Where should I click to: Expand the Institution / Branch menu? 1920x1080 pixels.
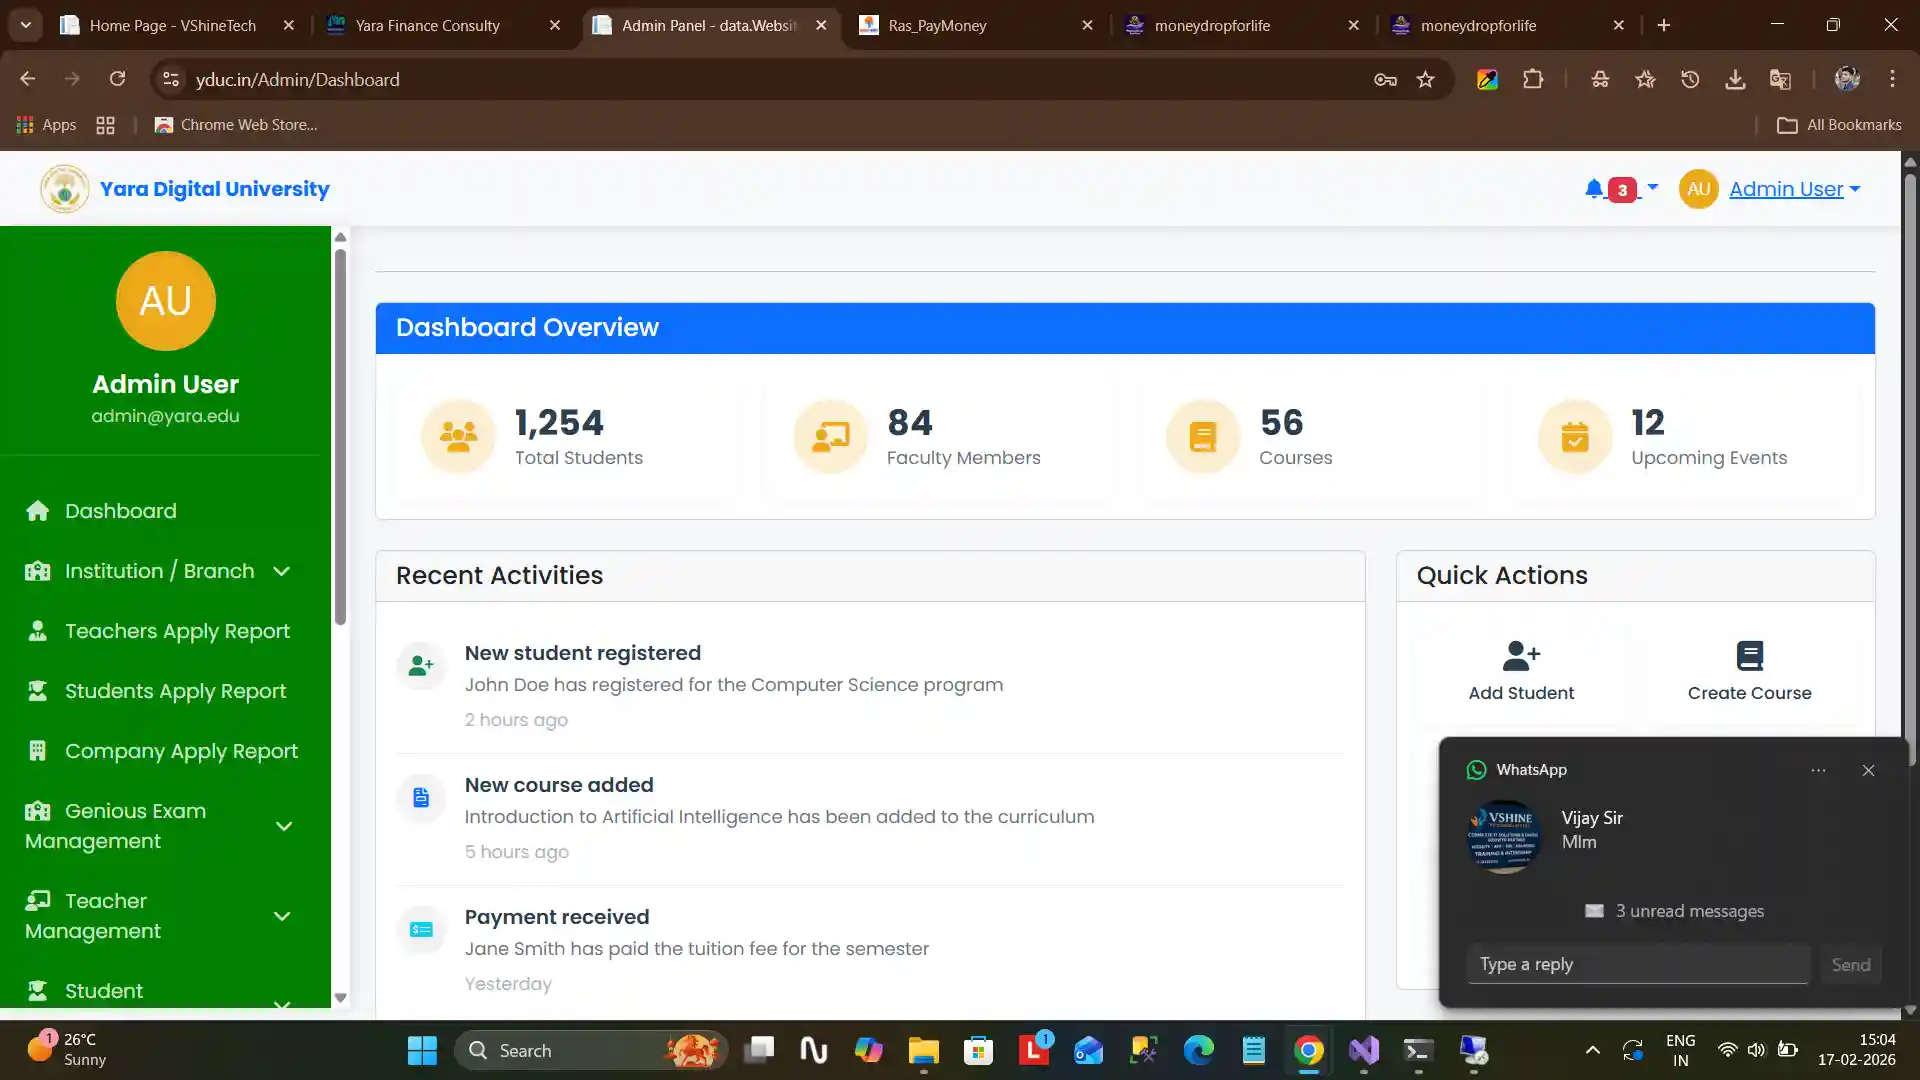(158, 571)
